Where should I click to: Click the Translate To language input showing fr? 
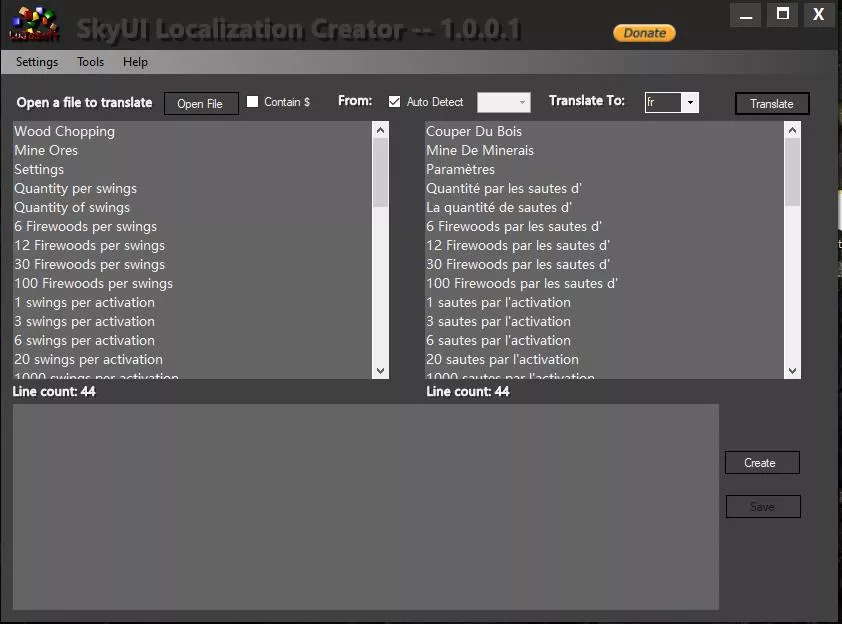[663, 103]
